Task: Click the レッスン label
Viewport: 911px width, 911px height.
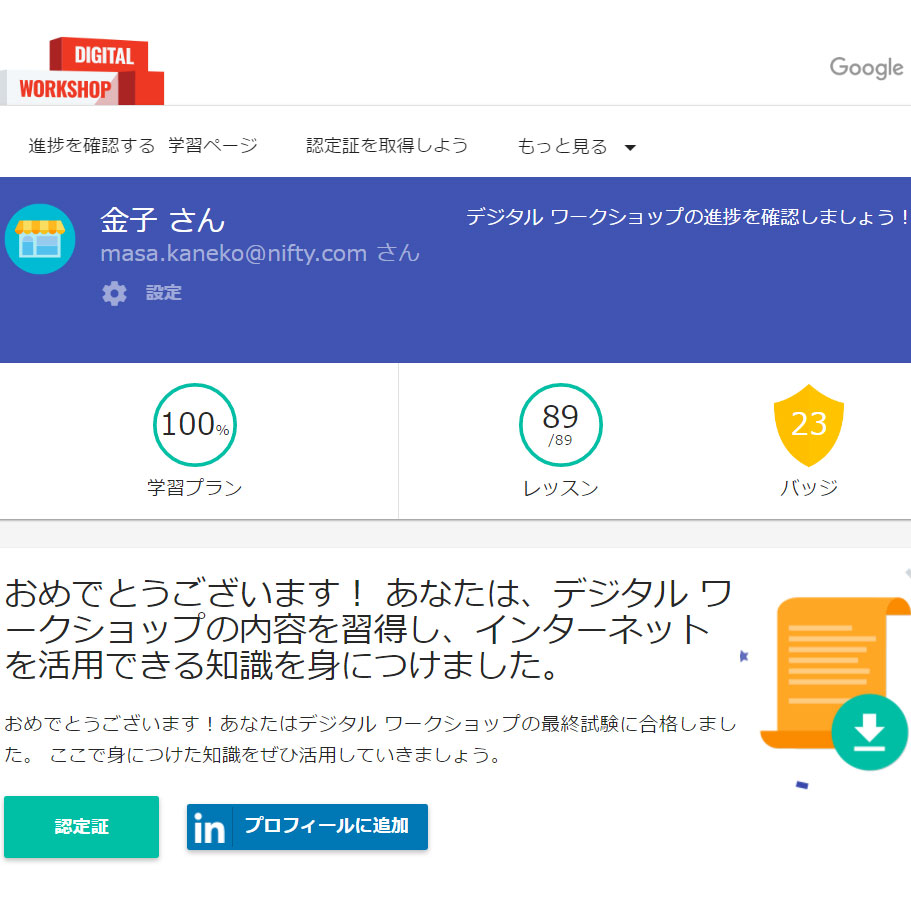Action: point(561,488)
